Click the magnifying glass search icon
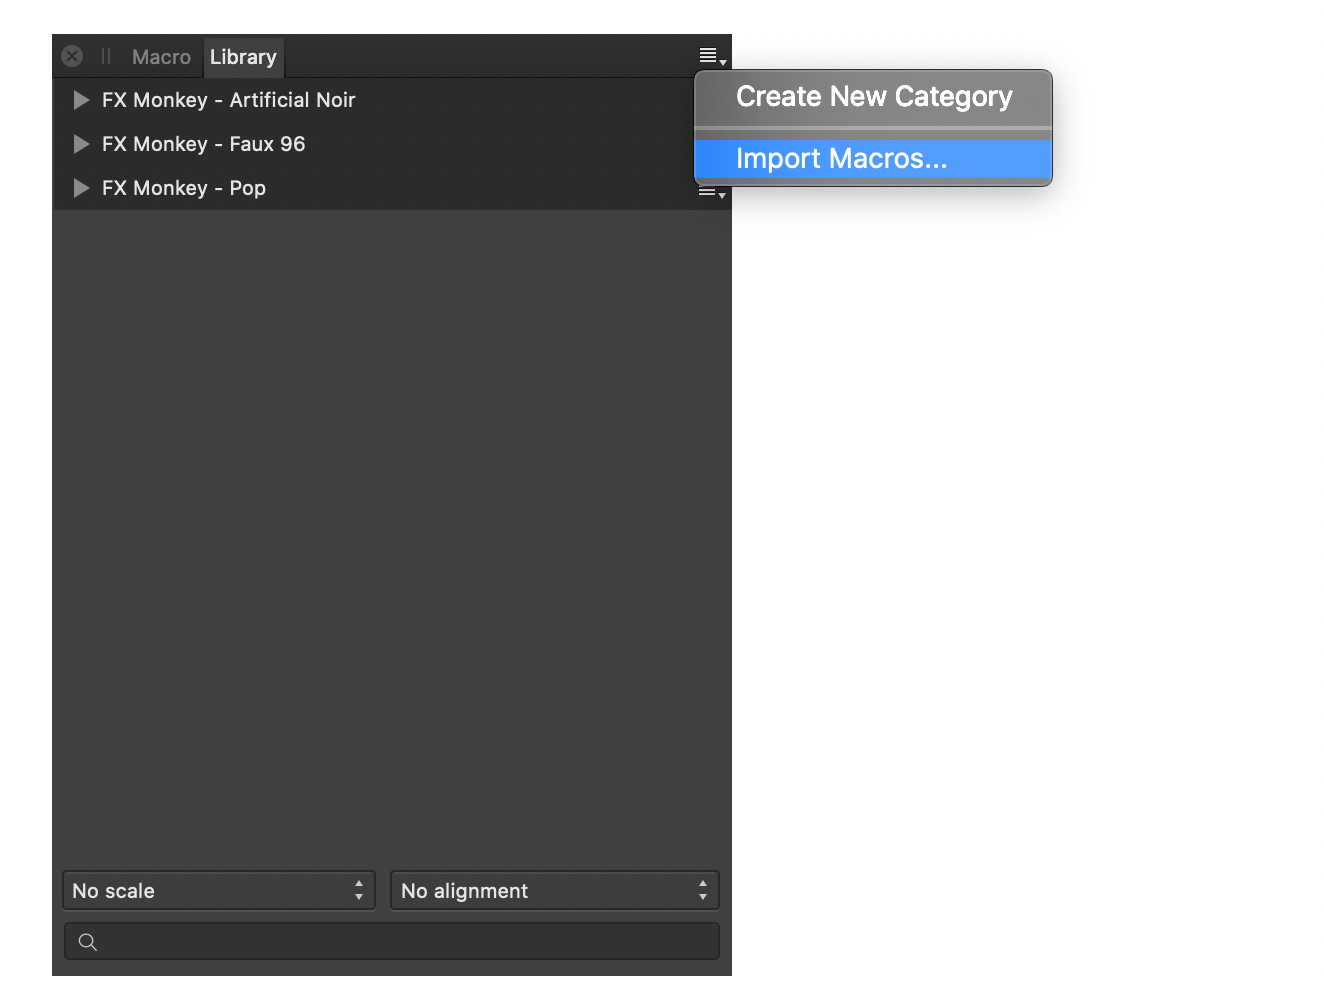1324x1006 pixels. pos(88,941)
